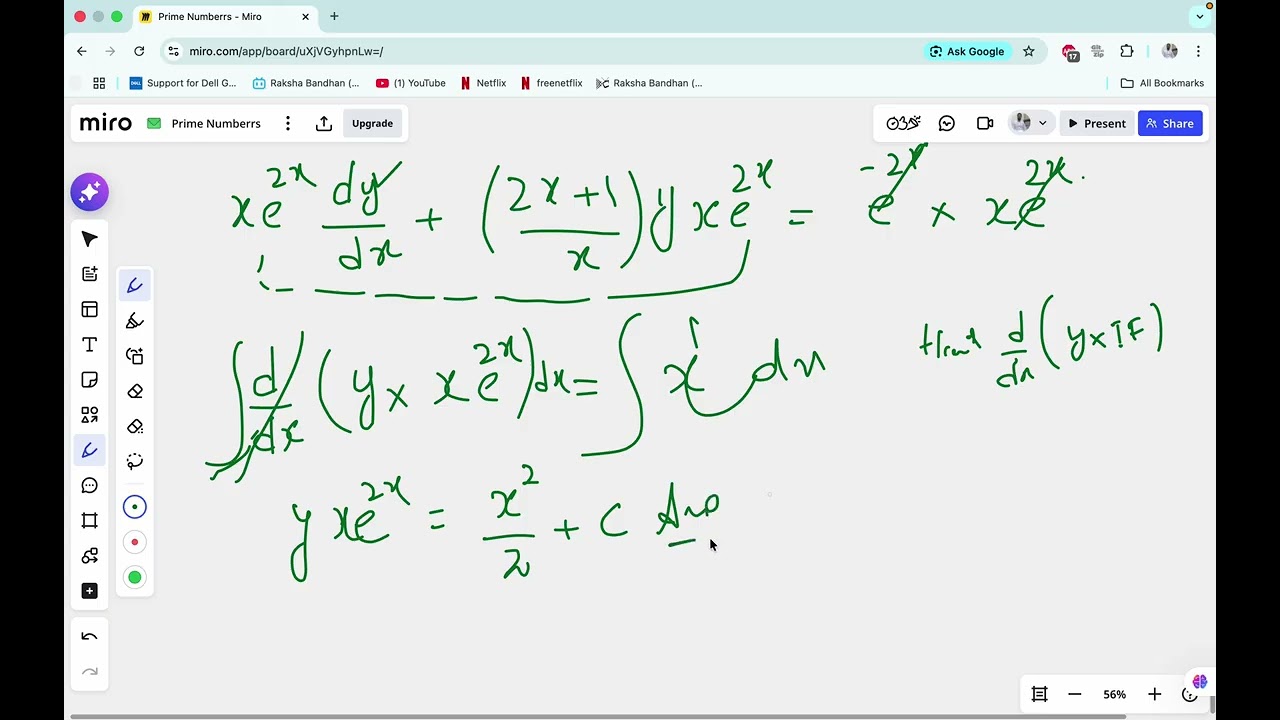1280x720 pixels.
Task: Zoom in with the plus button
Action: click(x=1154, y=694)
